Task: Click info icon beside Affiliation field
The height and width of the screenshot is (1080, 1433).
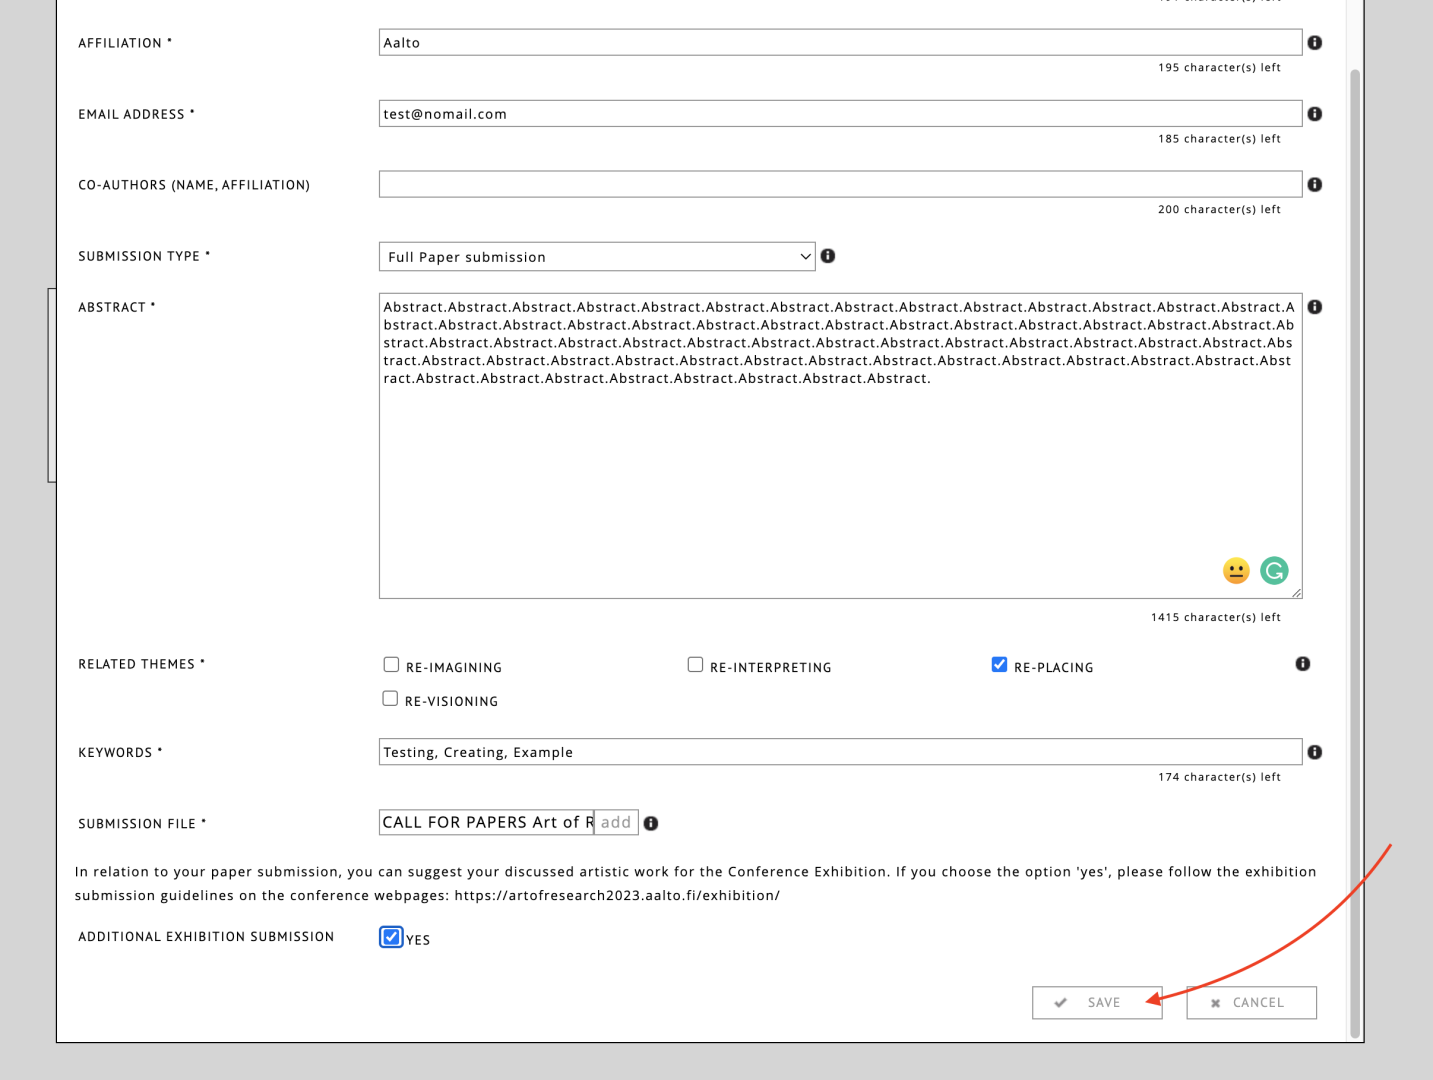Action: point(1314,43)
